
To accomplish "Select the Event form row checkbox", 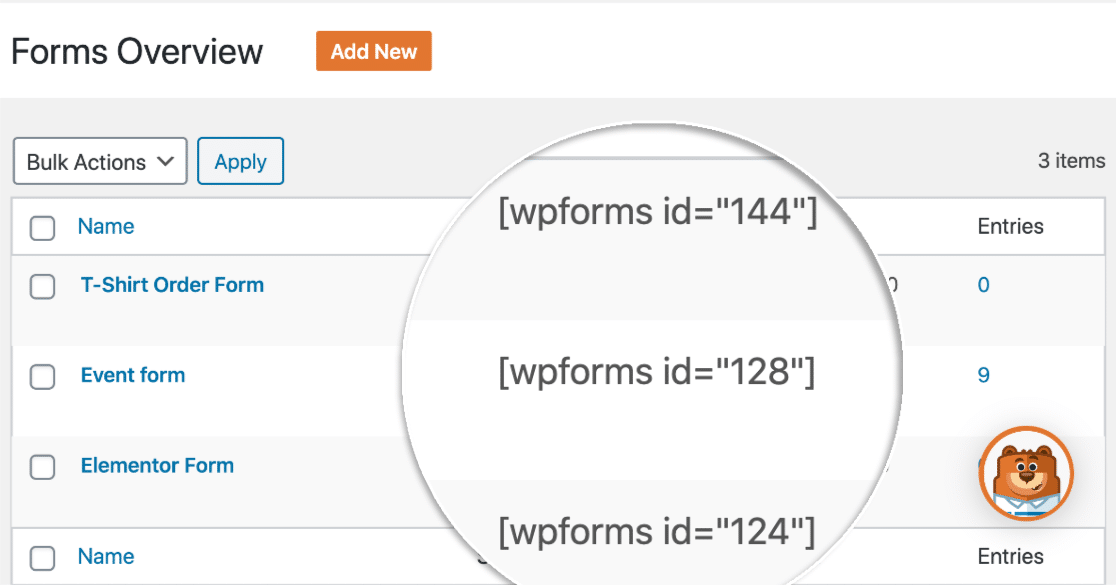I will [42, 377].
